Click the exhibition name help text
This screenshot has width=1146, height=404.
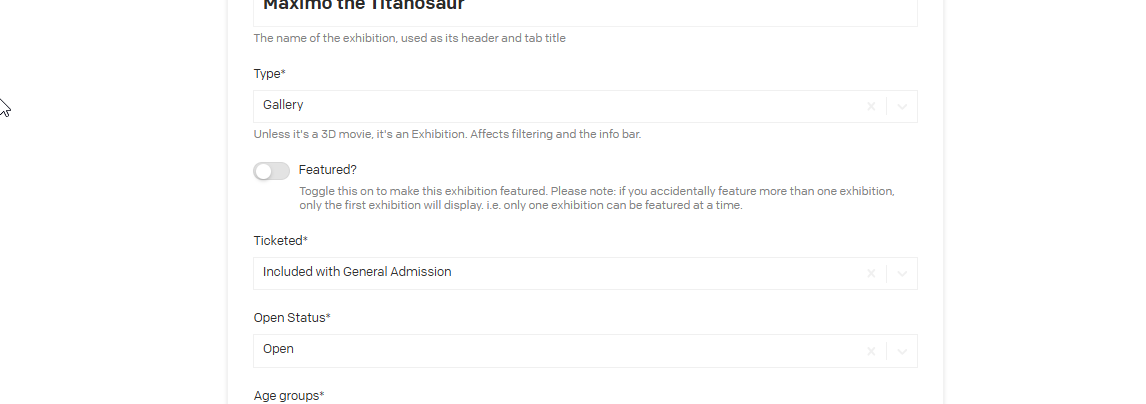416,39
